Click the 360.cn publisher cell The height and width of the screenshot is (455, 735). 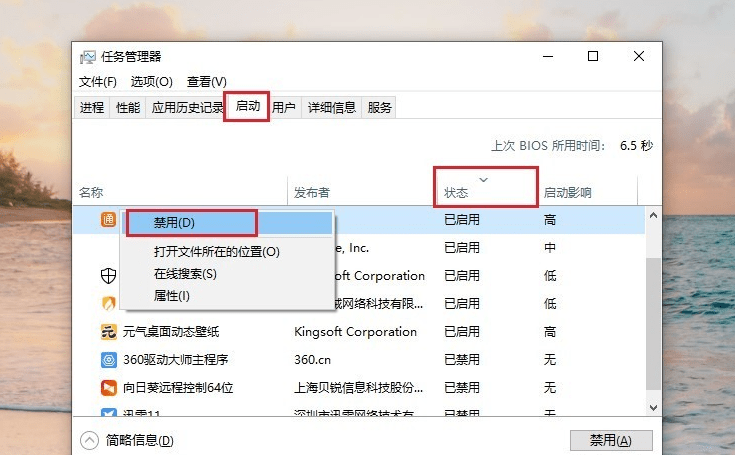pos(313,360)
